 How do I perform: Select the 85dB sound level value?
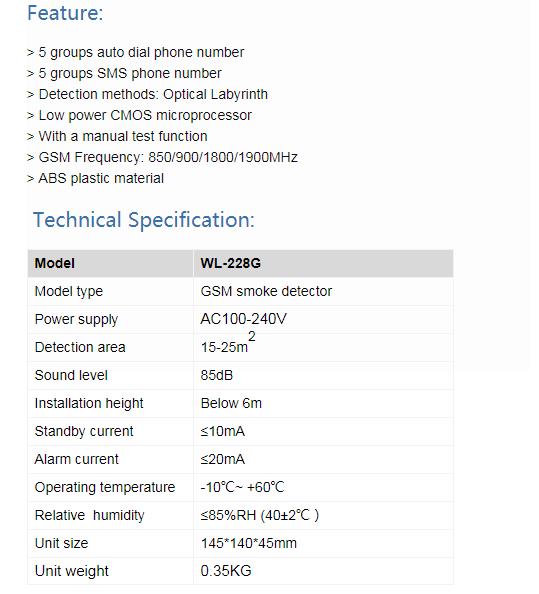217,375
